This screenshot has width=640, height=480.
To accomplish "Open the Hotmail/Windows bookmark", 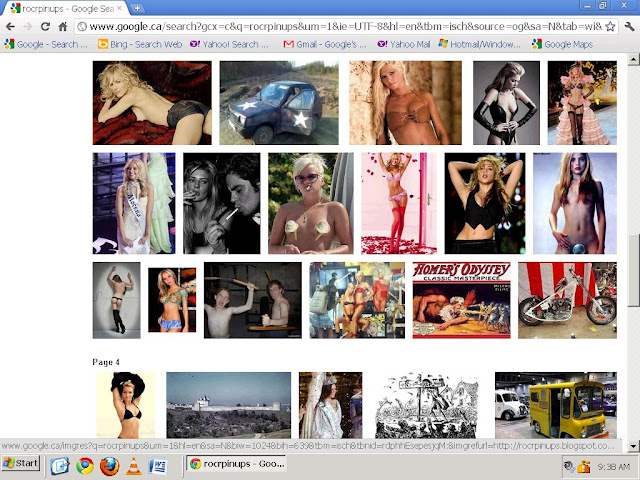I will pyautogui.click(x=480, y=44).
